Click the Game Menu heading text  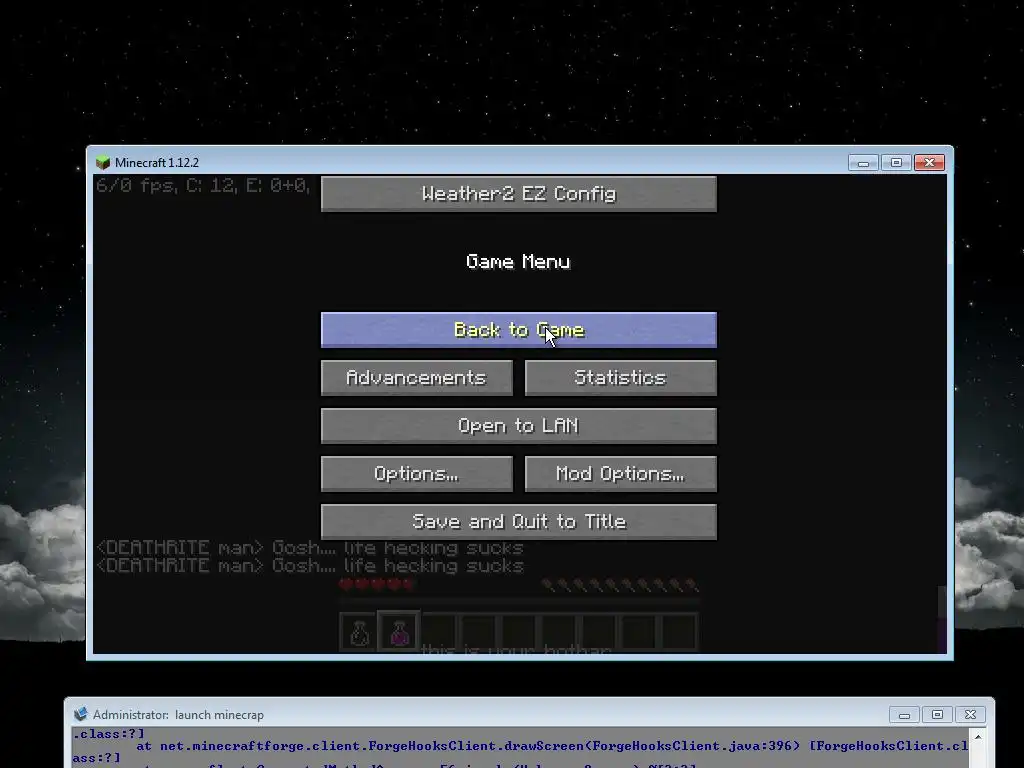[519, 262]
